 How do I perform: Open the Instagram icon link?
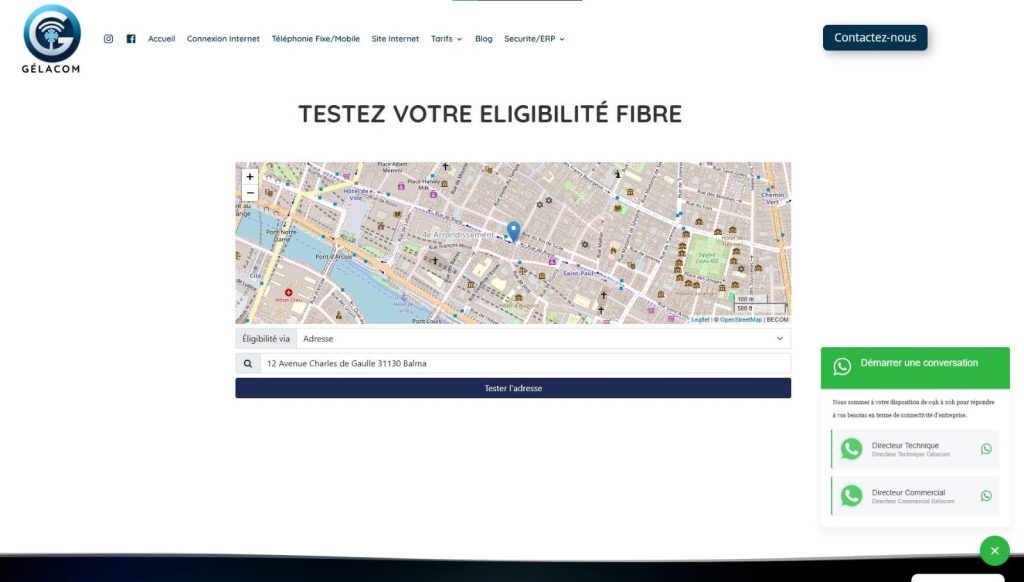click(x=108, y=39)
